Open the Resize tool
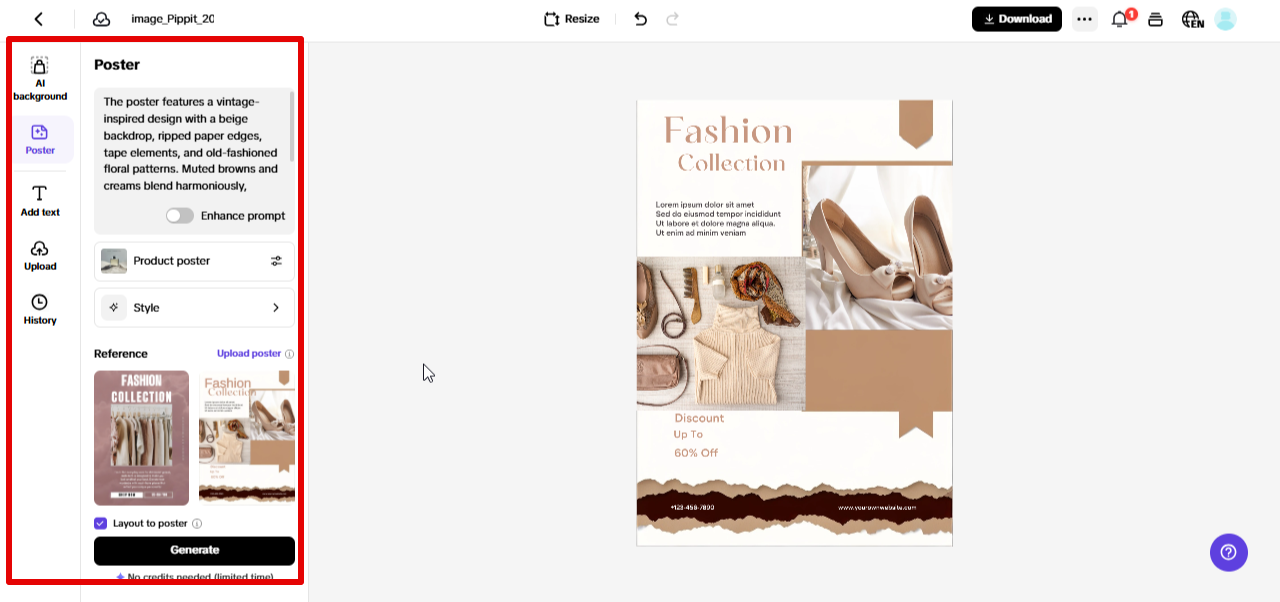 click(x=570, y=18)
